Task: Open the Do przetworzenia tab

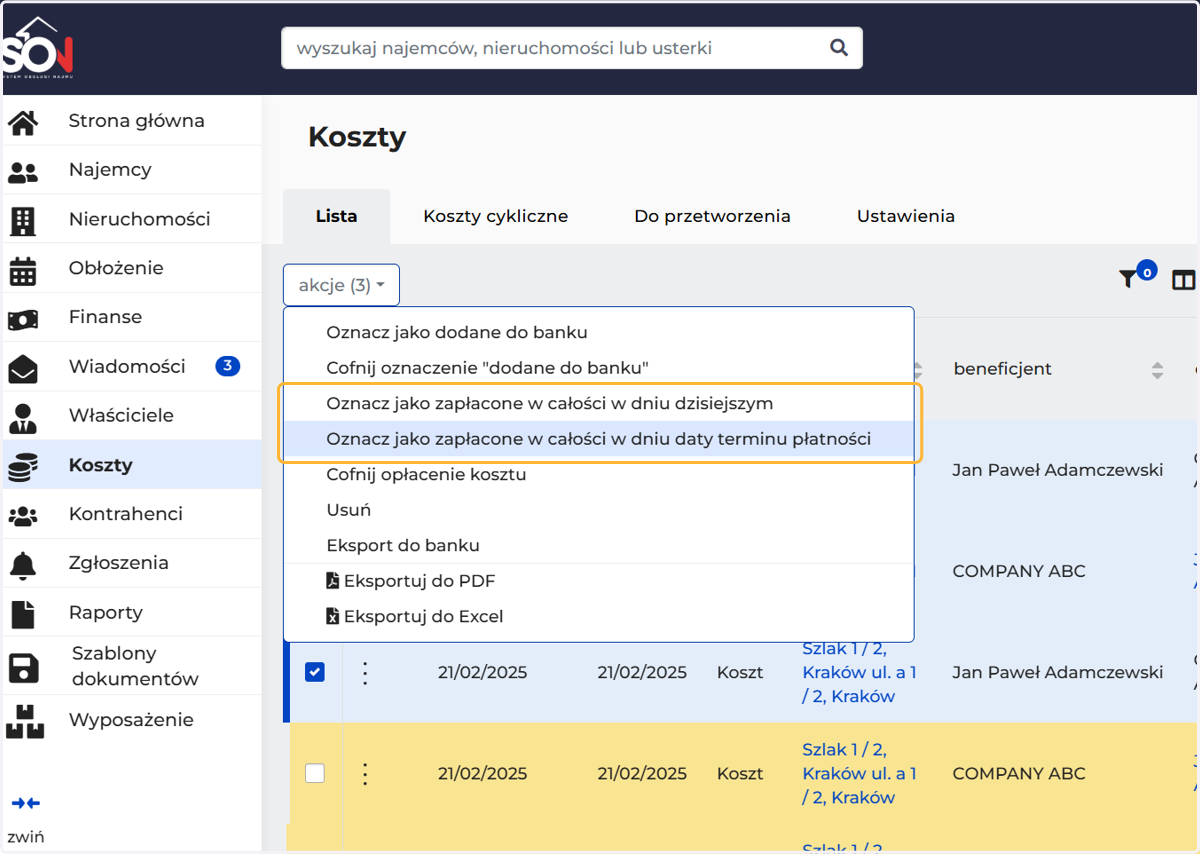Action: [x=712, y=216]
